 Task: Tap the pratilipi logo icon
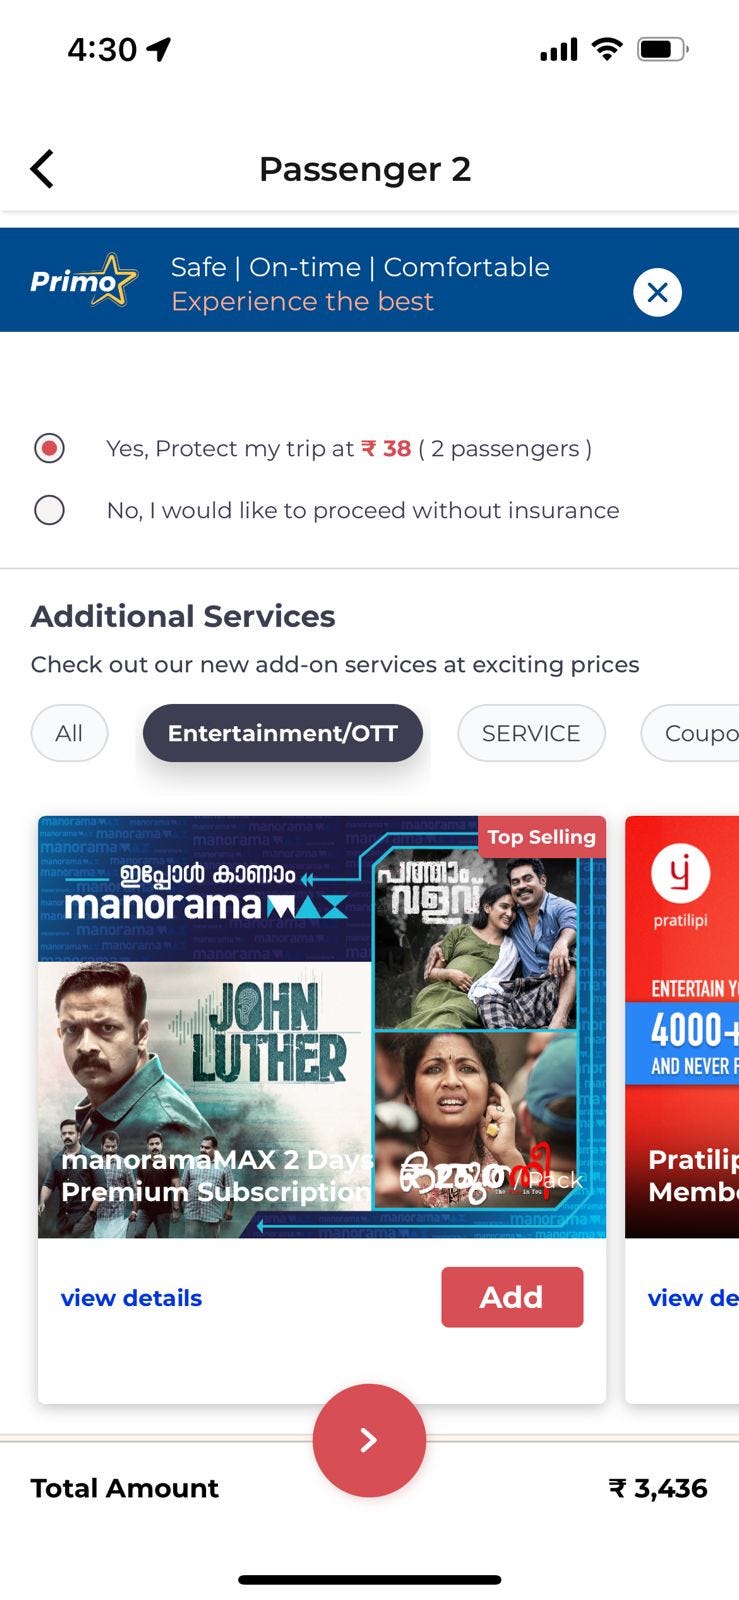click(x=681, y=873)
